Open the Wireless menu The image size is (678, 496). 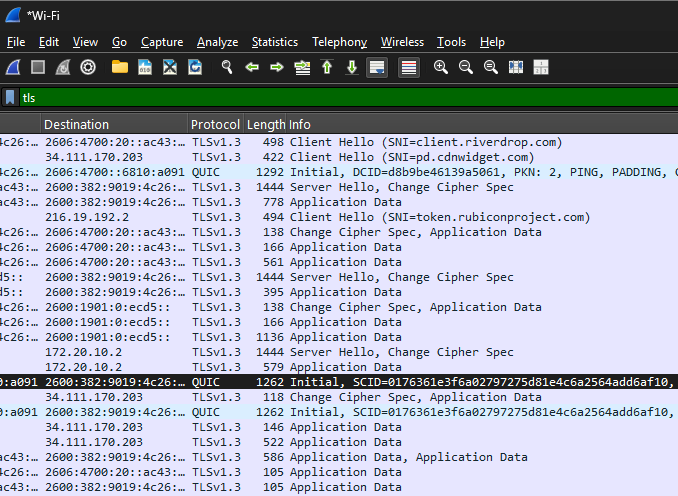pos(402,42)
